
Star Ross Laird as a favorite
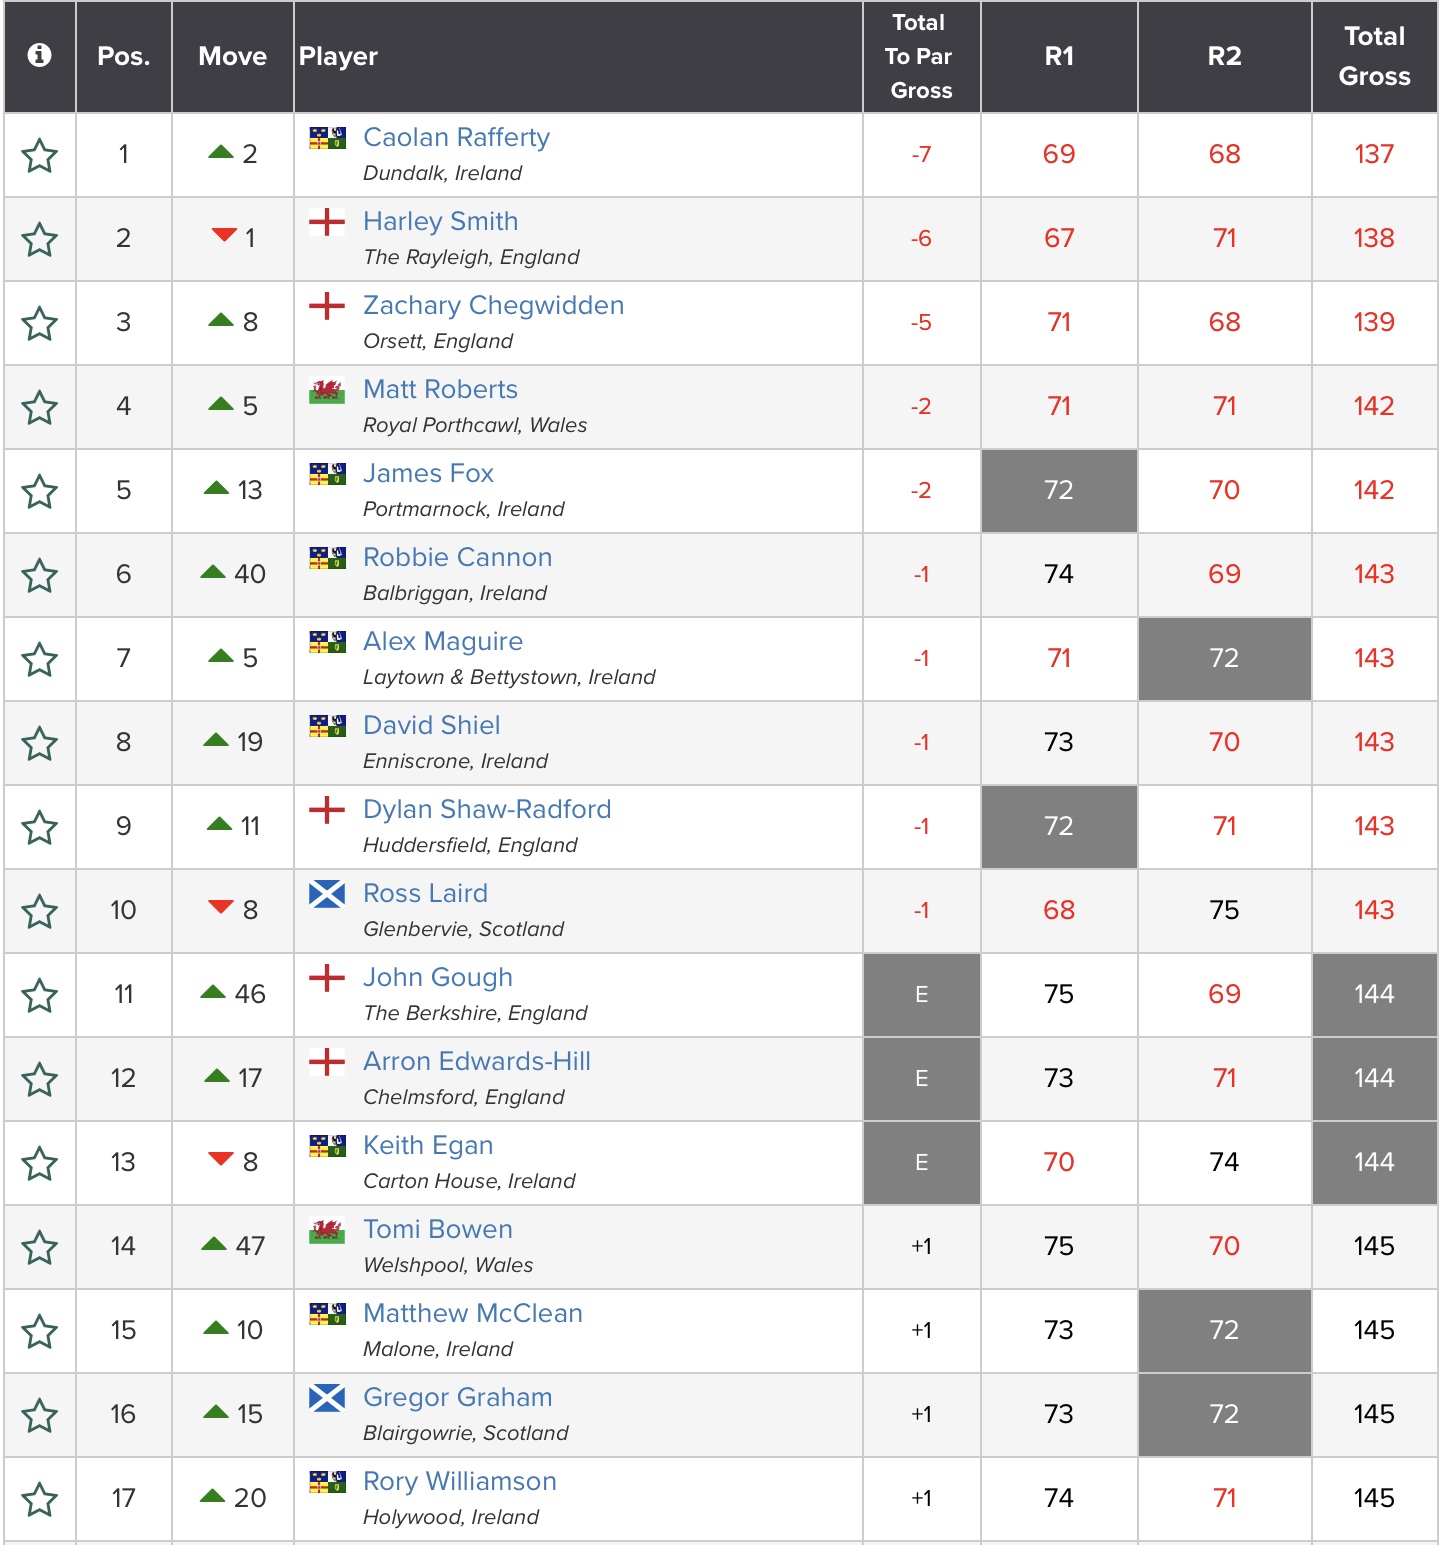[40, 912]
